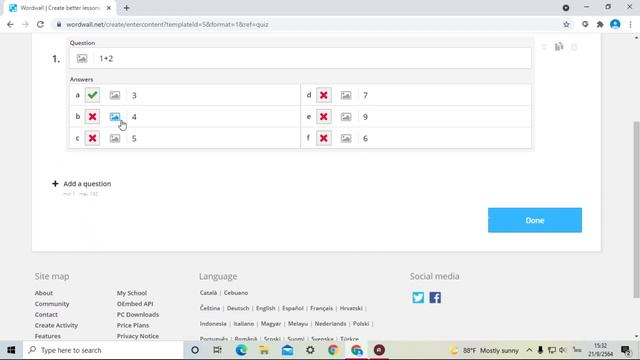Open File Explorer from the taskbar
Image resolution: width=640 pixels, height=360 pixels.
264,350
